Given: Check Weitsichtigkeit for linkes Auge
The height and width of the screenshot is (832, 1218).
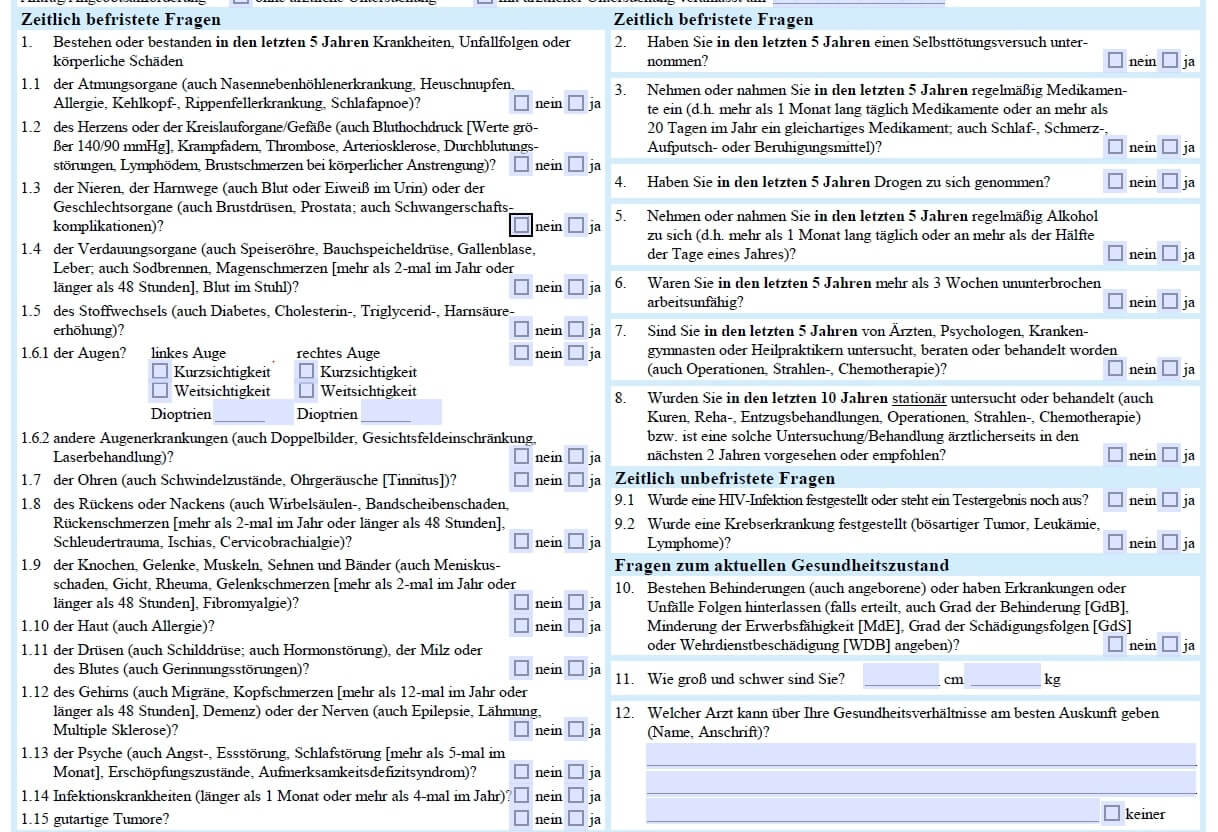Looking at the screenshot, I should (160, 390).
